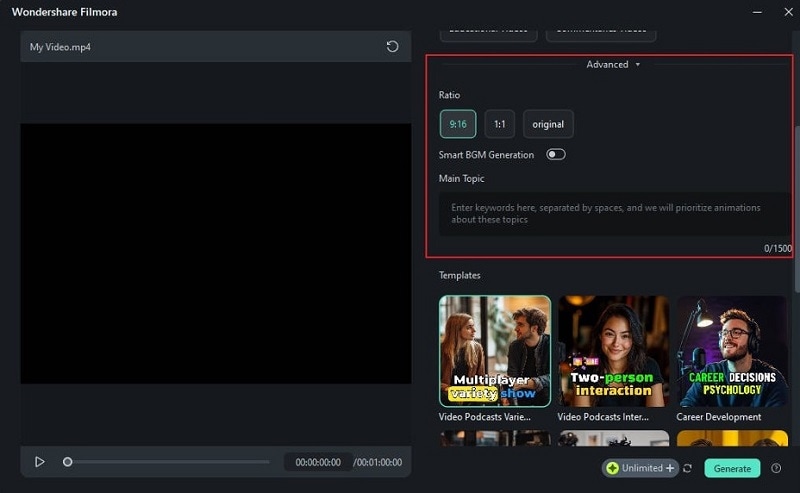Pick the Career Development template
This screenshot has height=493, width=800.
(x=732, y=351)
